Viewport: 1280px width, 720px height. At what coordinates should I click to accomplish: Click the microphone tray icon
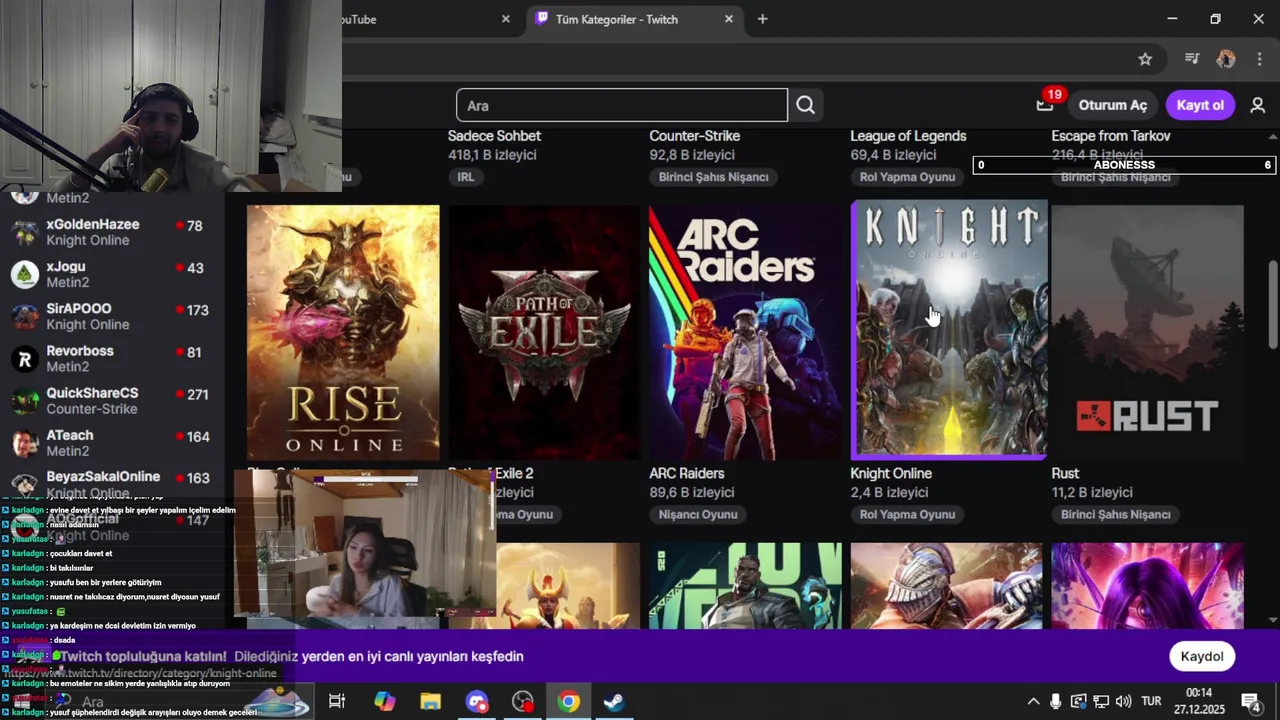pos(1055,701)
